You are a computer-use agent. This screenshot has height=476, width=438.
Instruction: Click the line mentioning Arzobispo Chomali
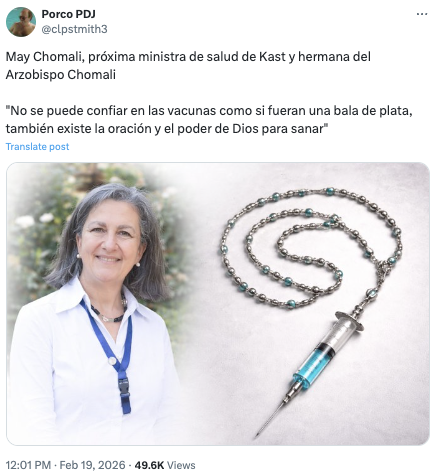point(61,74)
